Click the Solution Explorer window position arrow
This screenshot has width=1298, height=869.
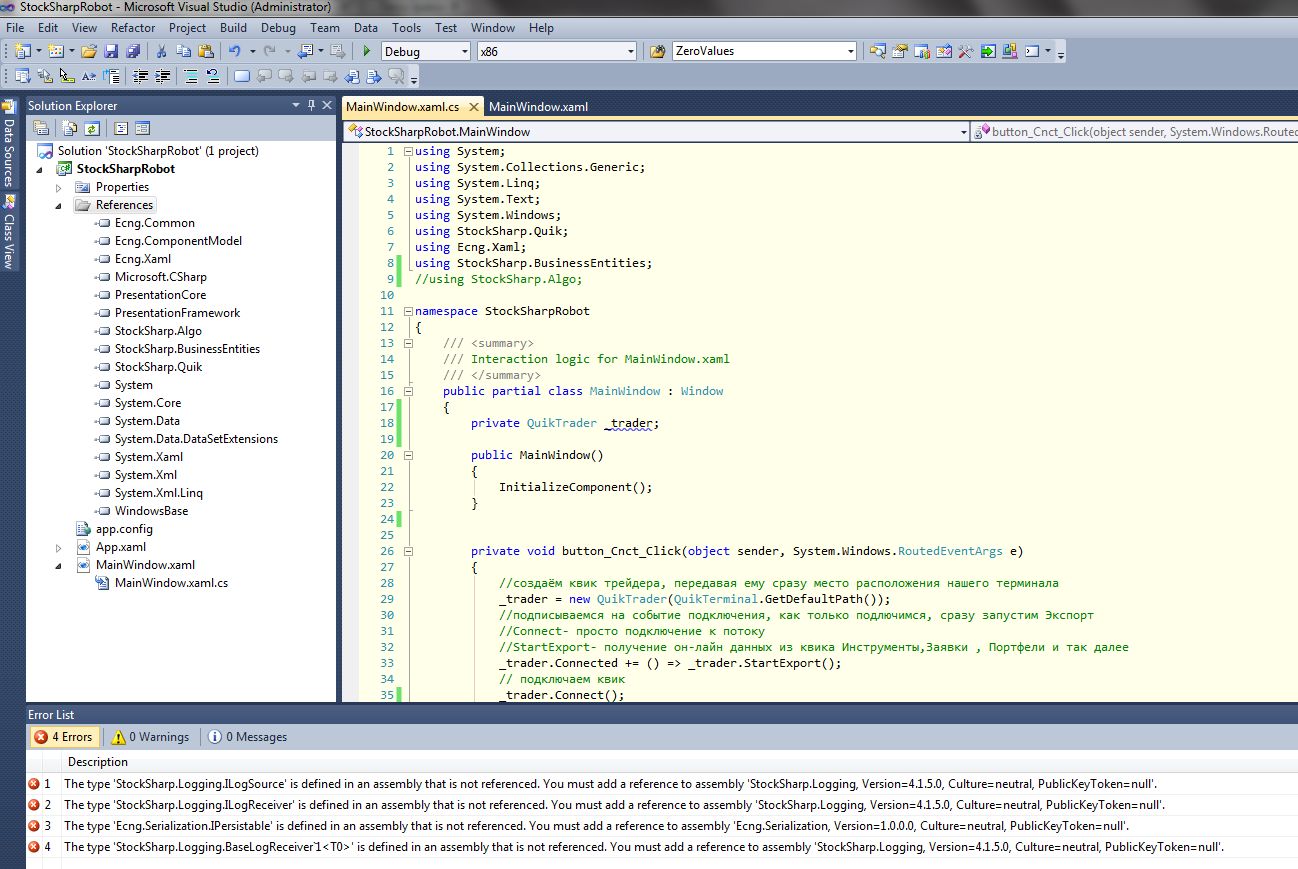[x=296, y=105]
